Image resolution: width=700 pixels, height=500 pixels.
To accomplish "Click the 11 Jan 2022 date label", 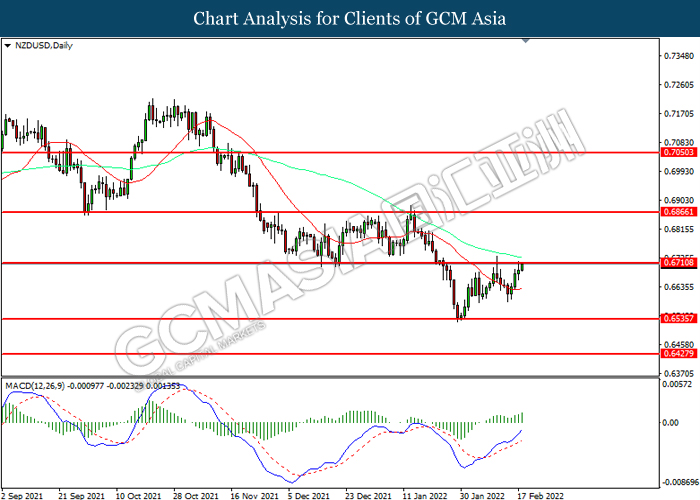I will [425, 496].
